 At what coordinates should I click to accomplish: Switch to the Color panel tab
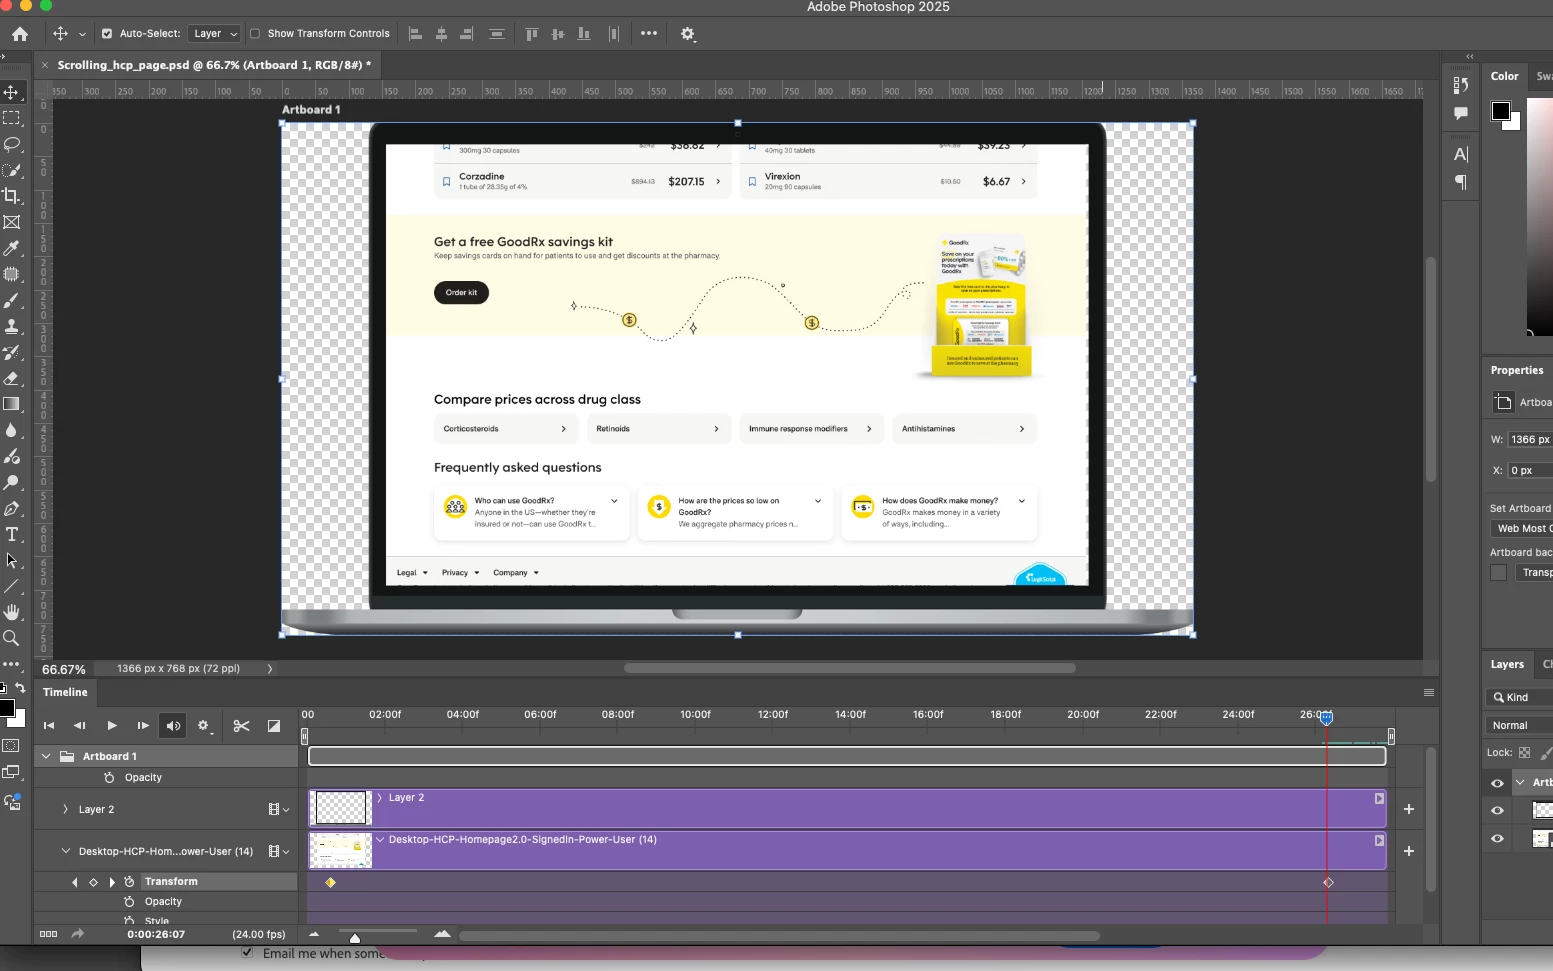1504,76
